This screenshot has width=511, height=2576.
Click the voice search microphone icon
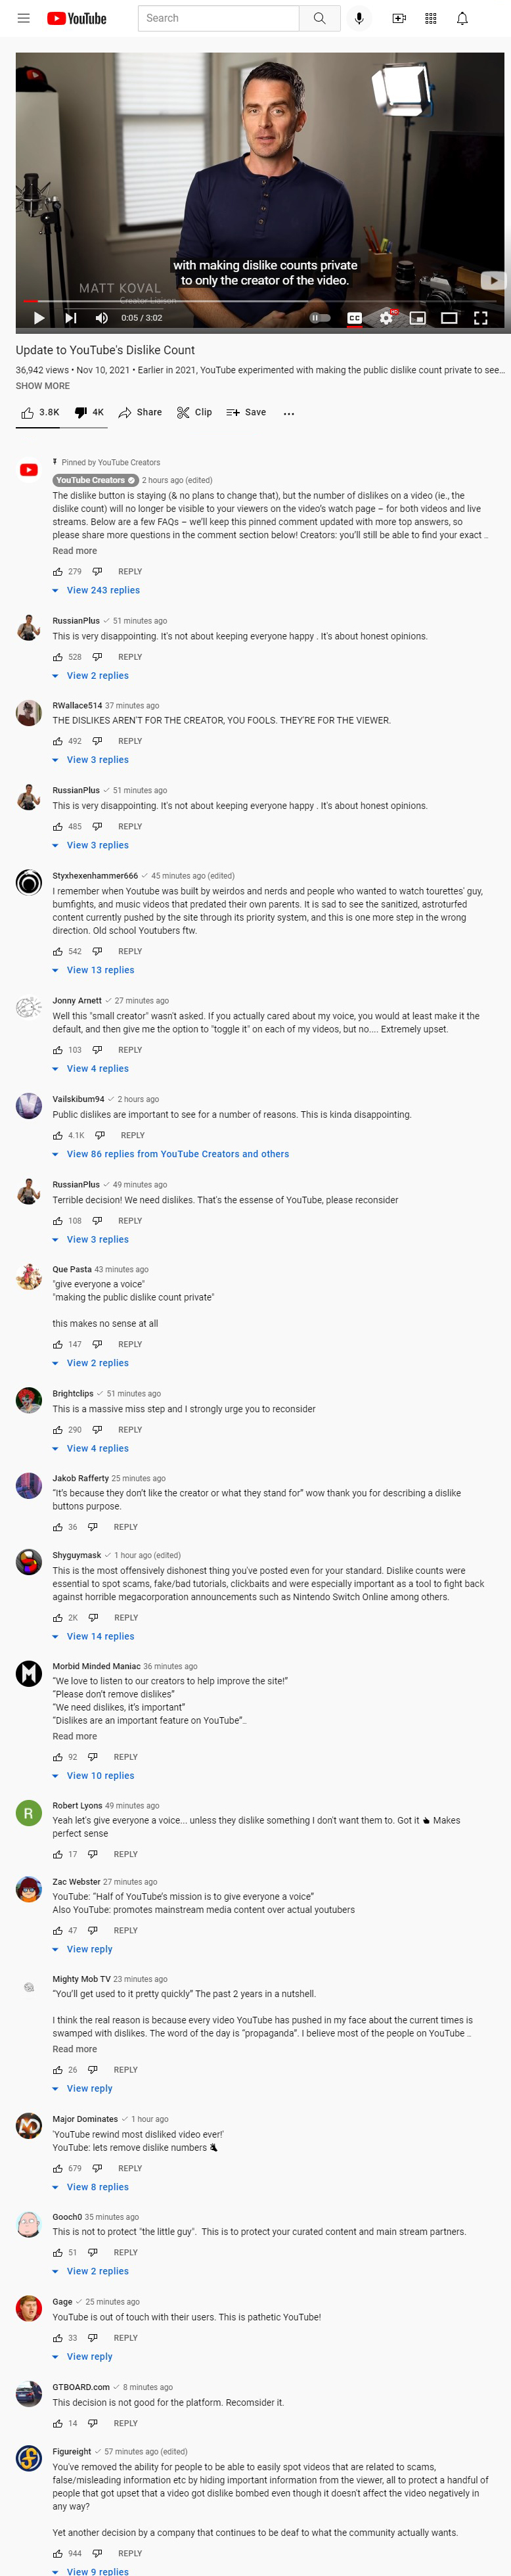(x=359, y=18)
